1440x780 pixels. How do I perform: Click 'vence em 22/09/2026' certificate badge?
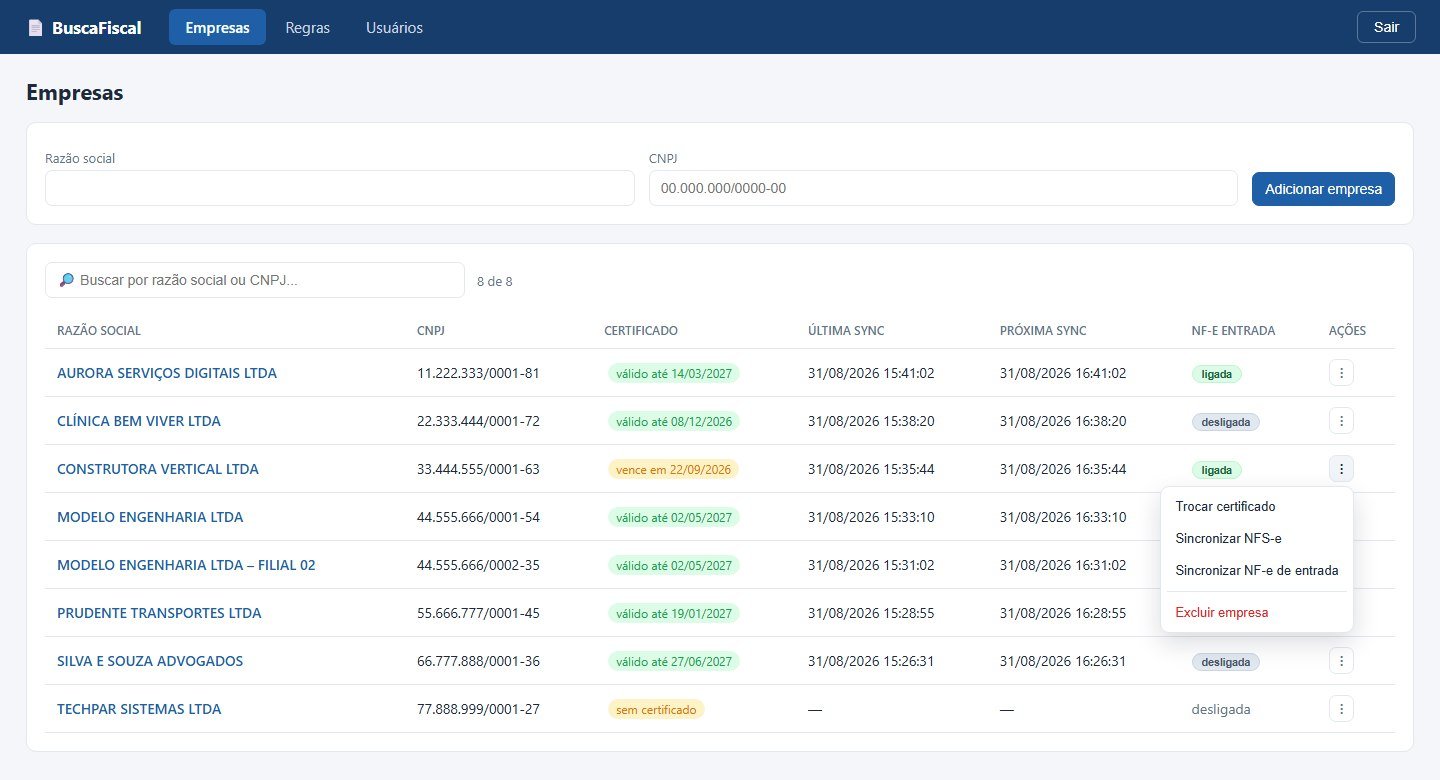click(673, 470)
